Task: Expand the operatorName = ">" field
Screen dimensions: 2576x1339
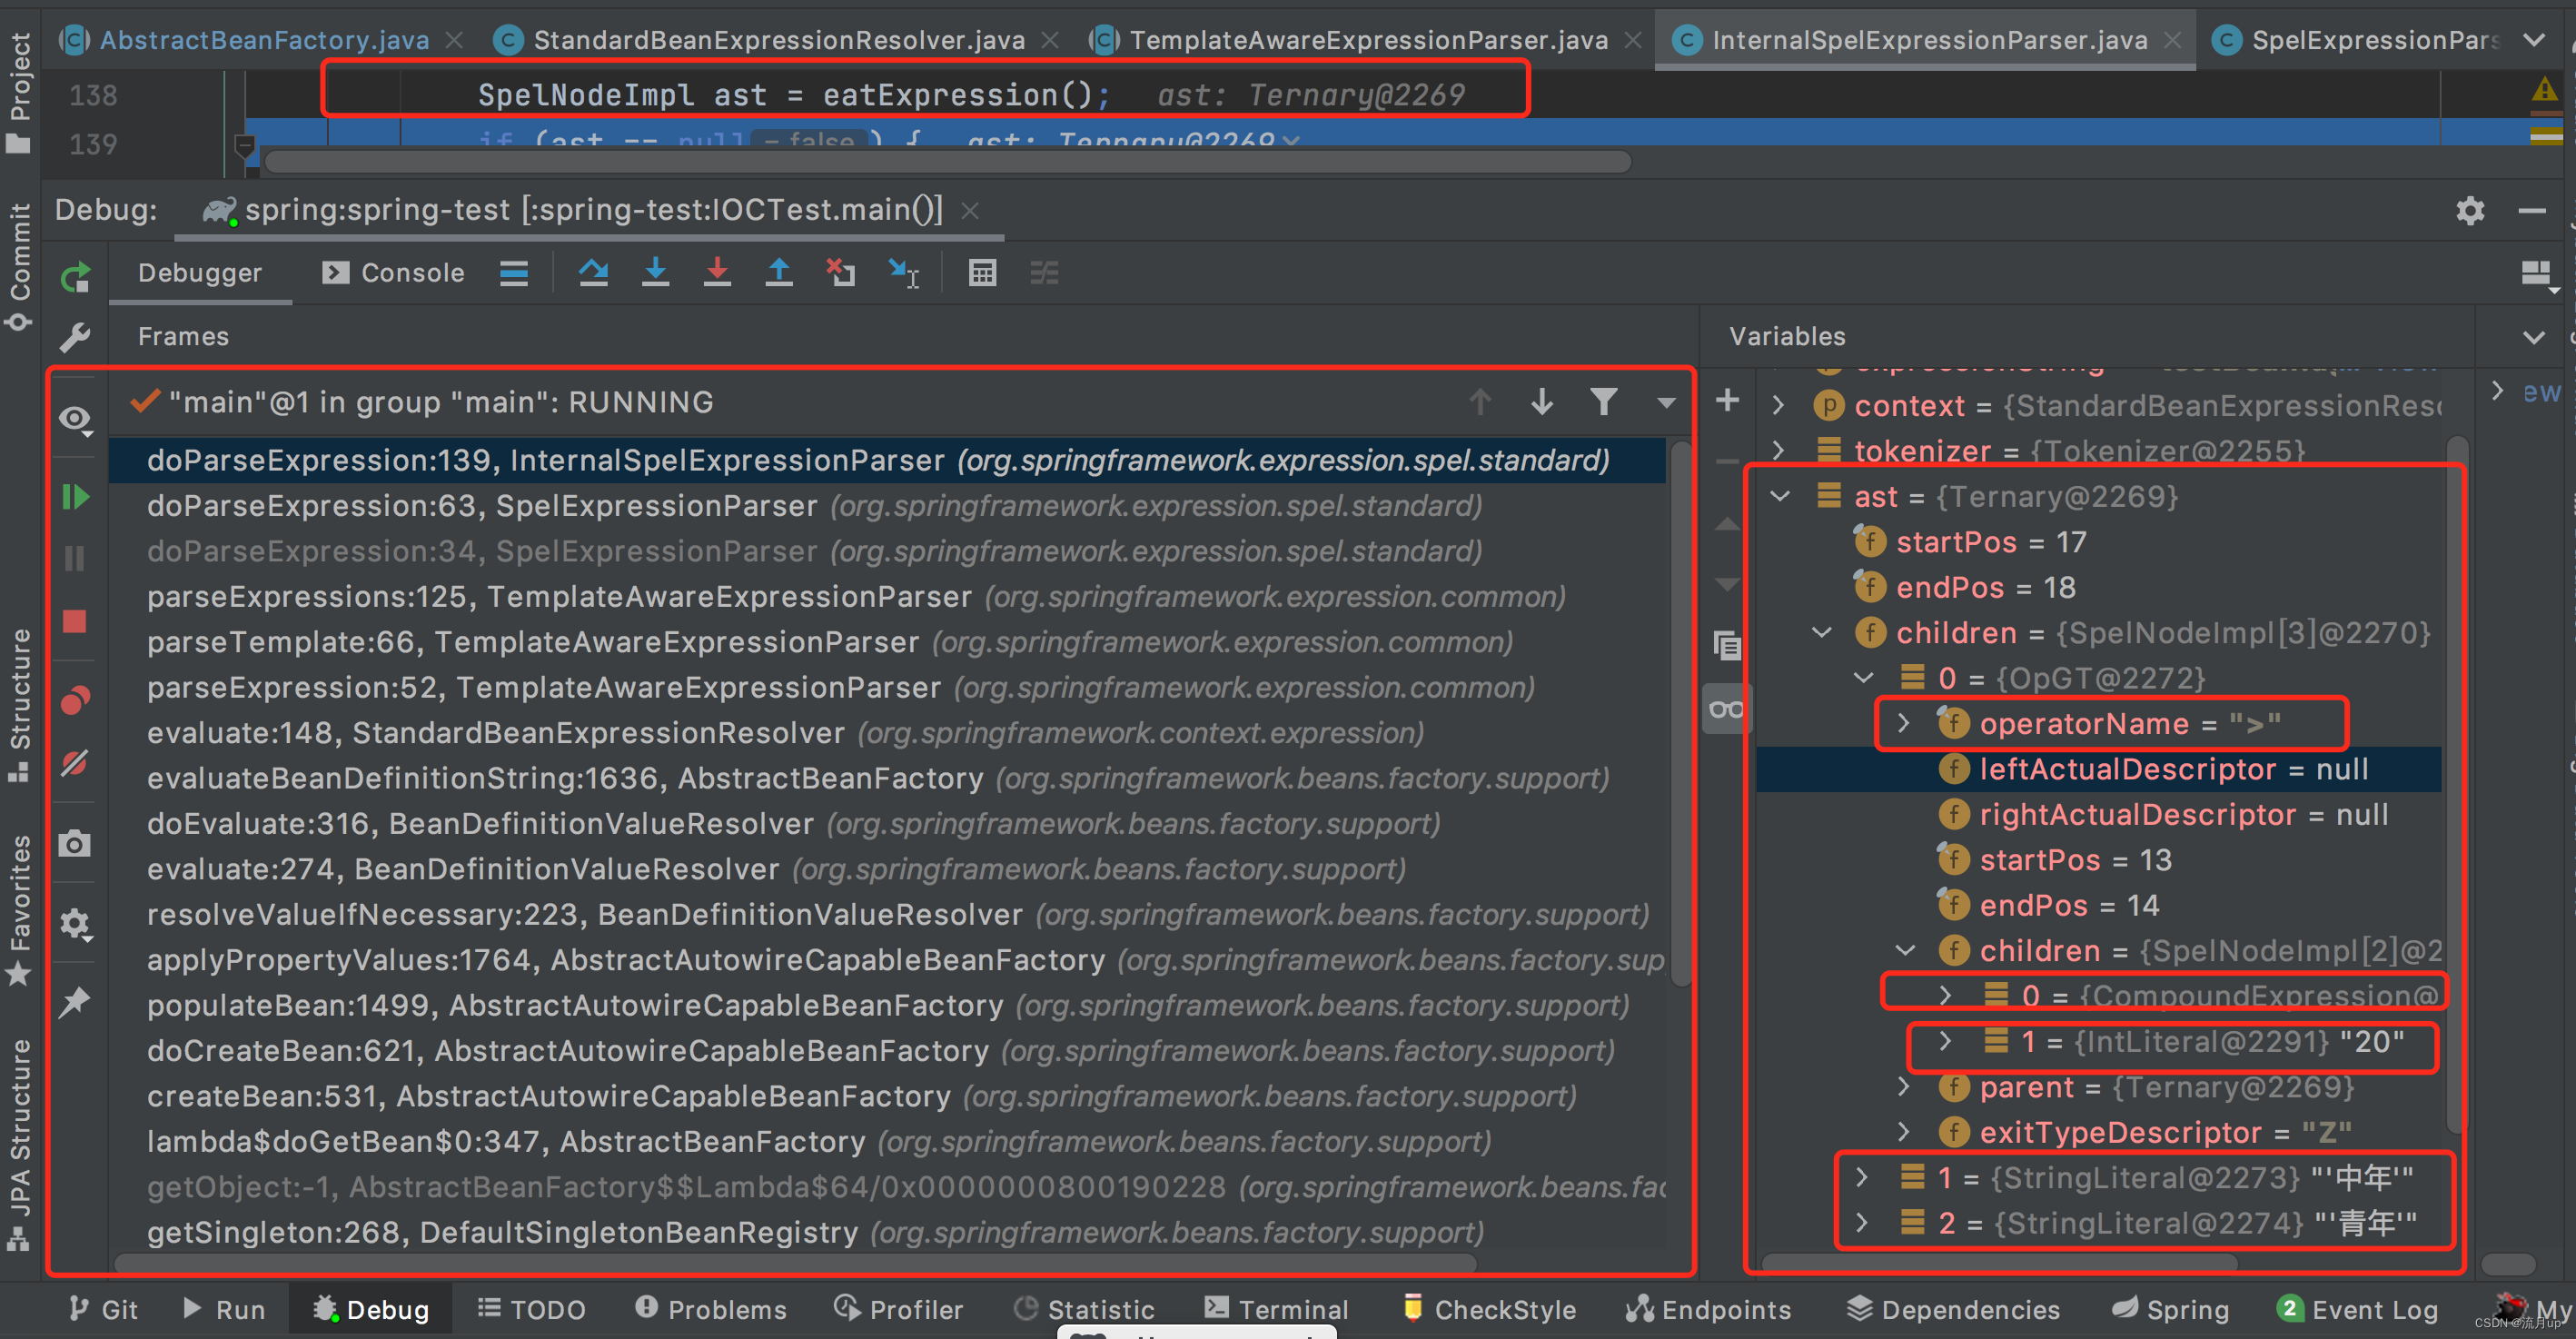Action: point(1904,724)
